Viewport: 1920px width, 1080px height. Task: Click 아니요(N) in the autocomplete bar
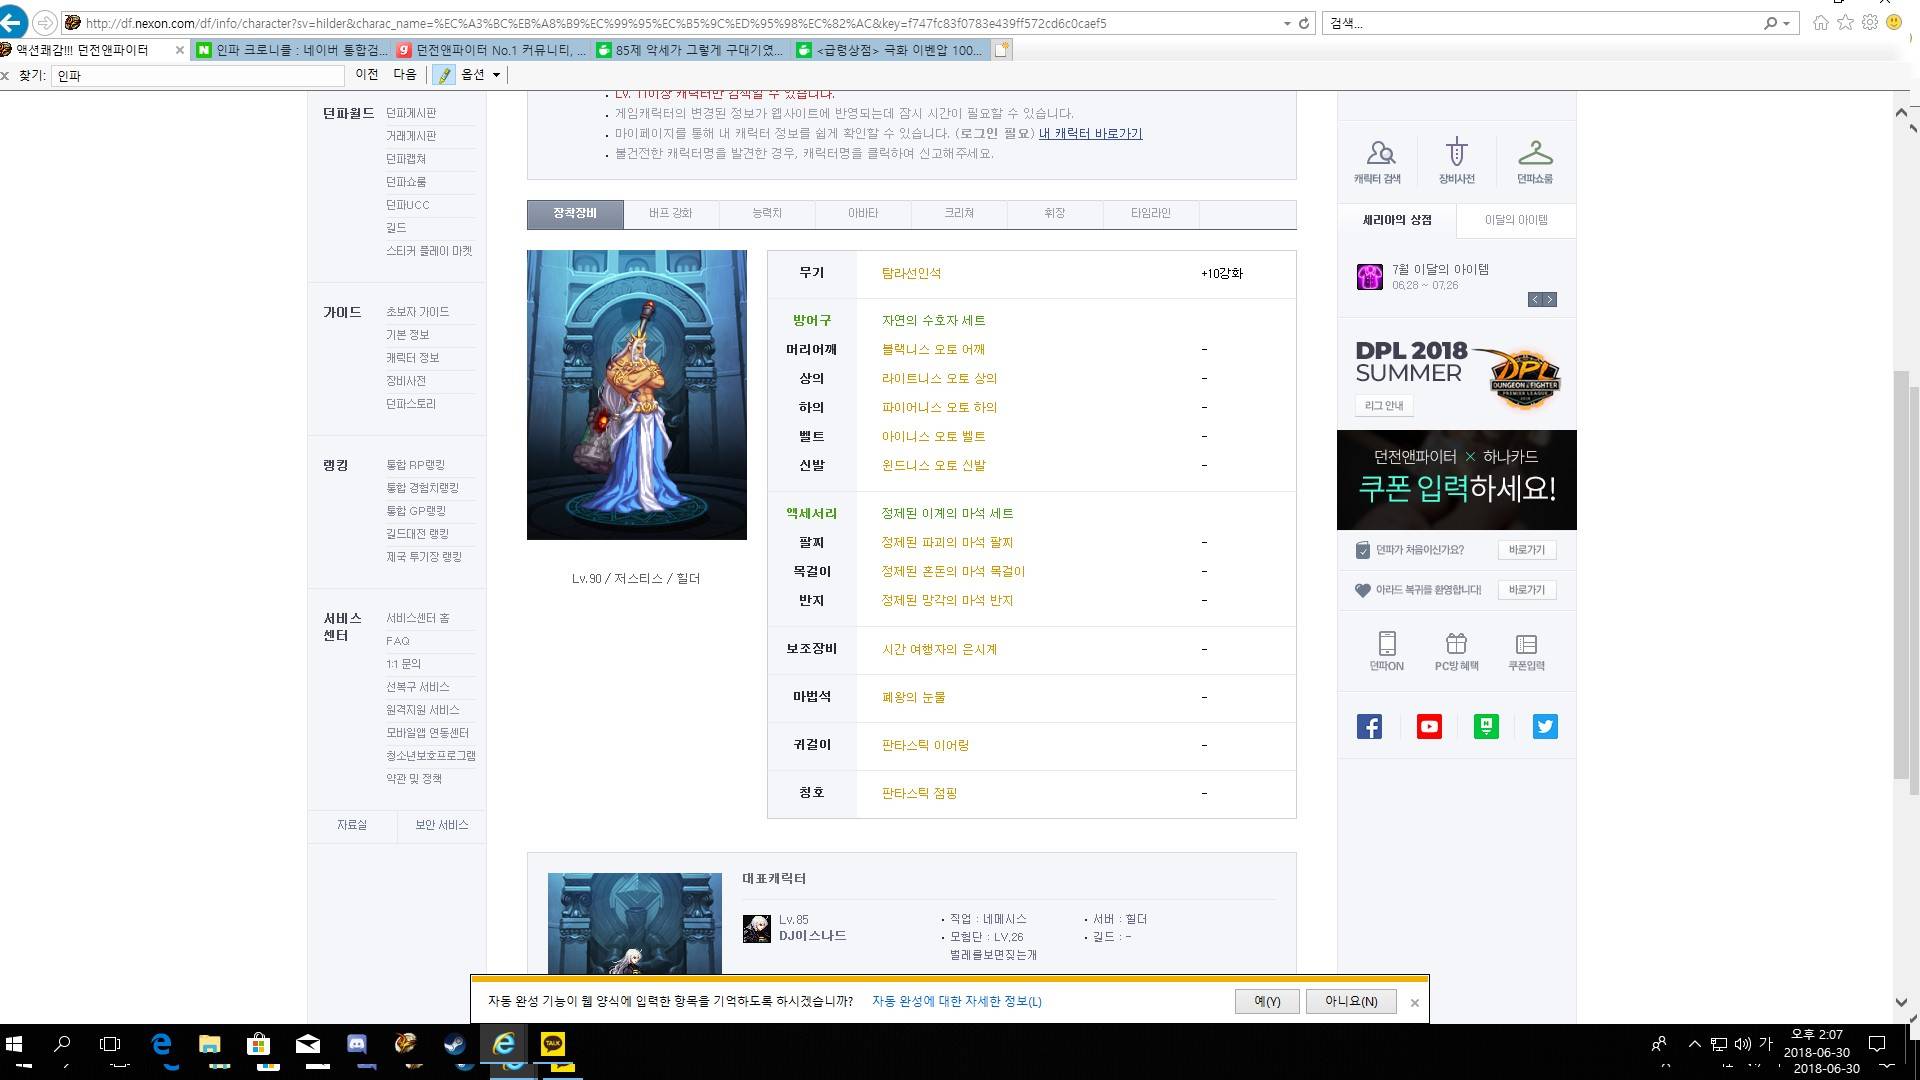coord(1351,1002)
